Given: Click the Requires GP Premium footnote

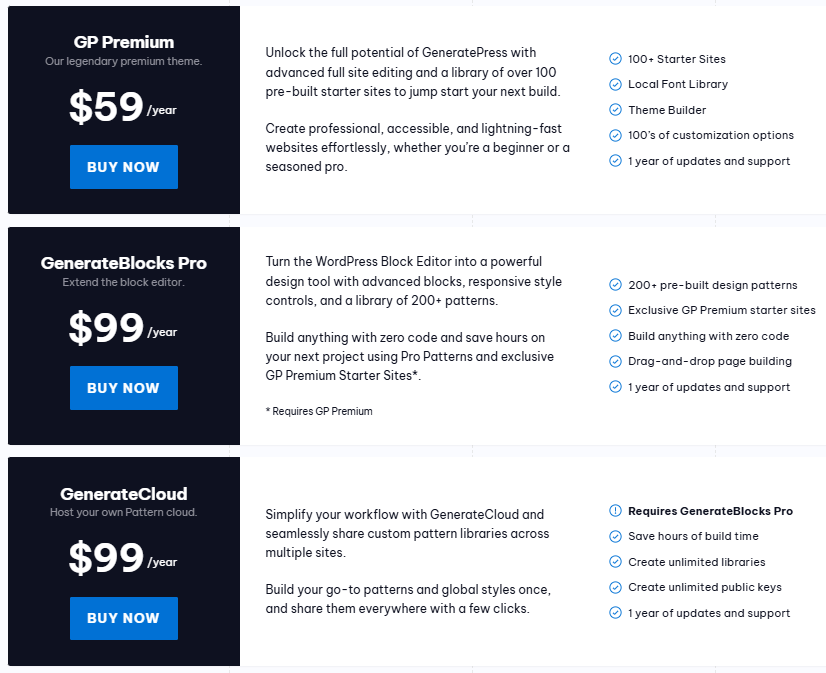Looking at the screenshot, I should (319, 411).
